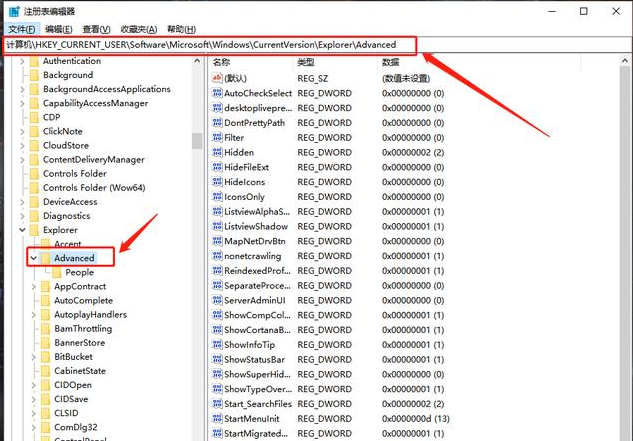
Task: Select the SeparateProce... value name
Action: (257, 286)
